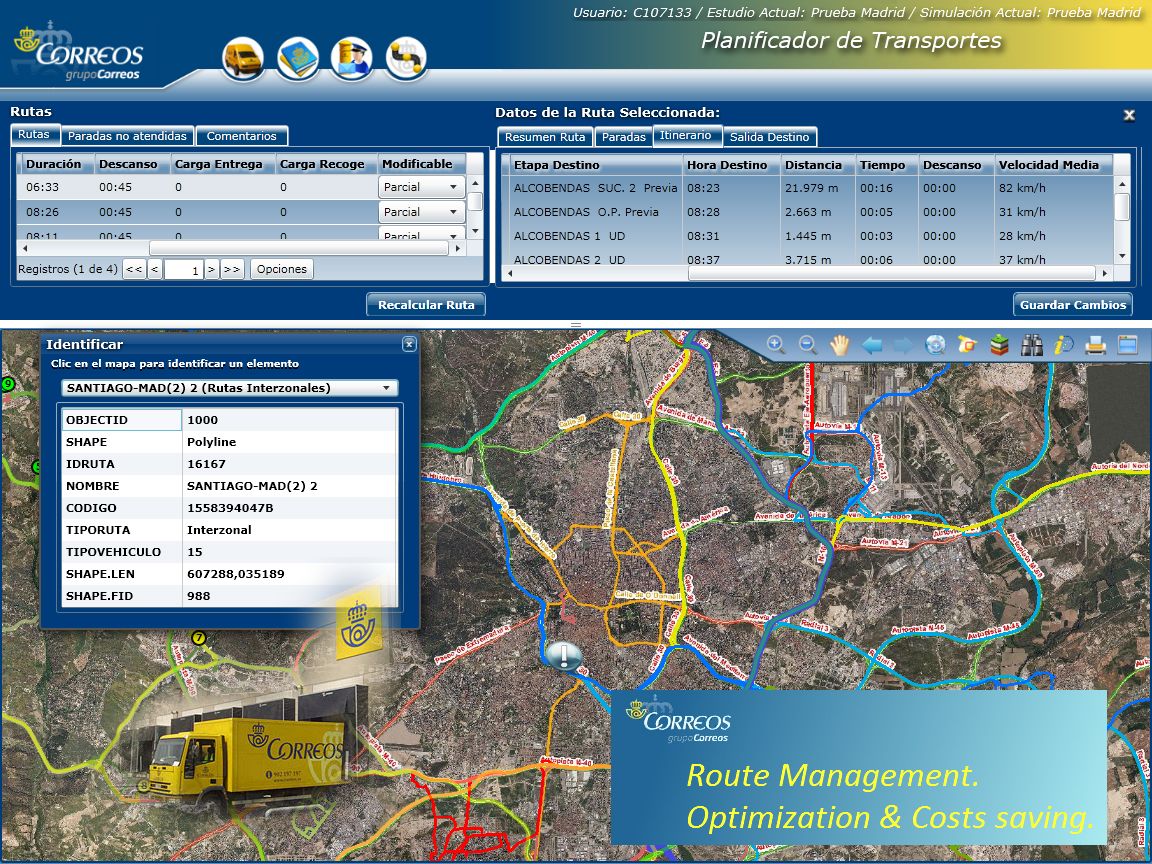Open the Resumen Ruta tab
1152x864 pixels.
click(x=545, y=137)
